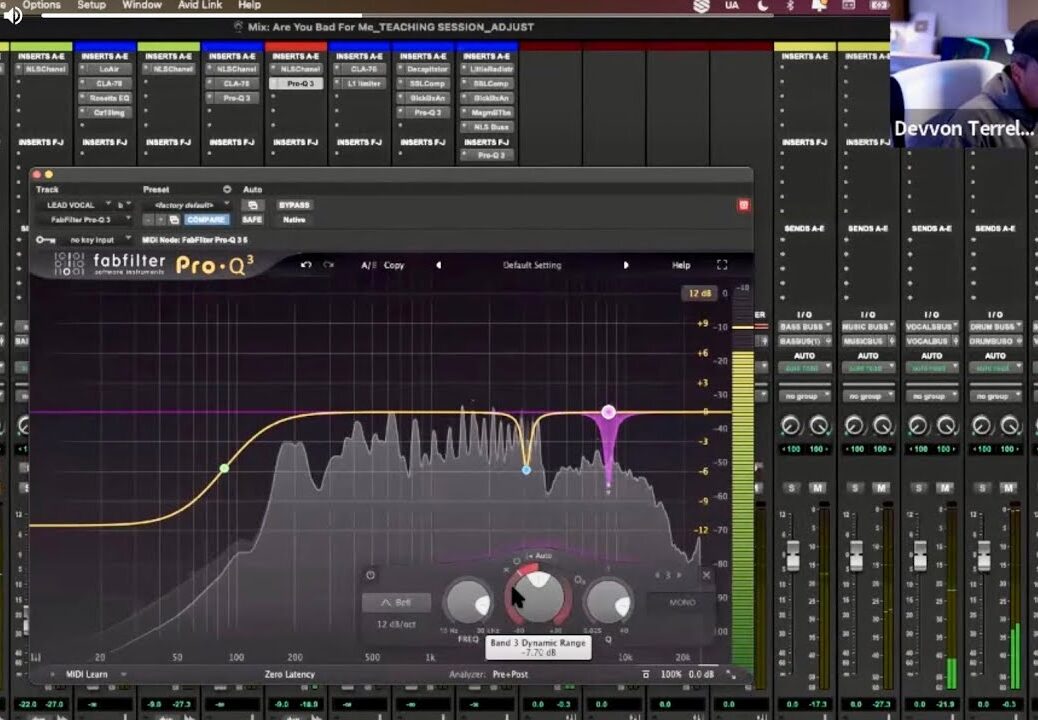
Task: Open the key input icon
Action: pos(46,240)
